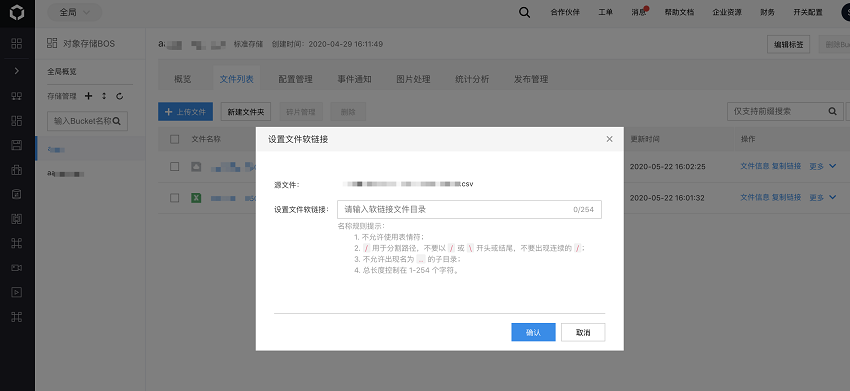Viewport: 850px width, 391px height.
Task: Click the global search magnifier in the top bar
Action: [x=524, y=12]
